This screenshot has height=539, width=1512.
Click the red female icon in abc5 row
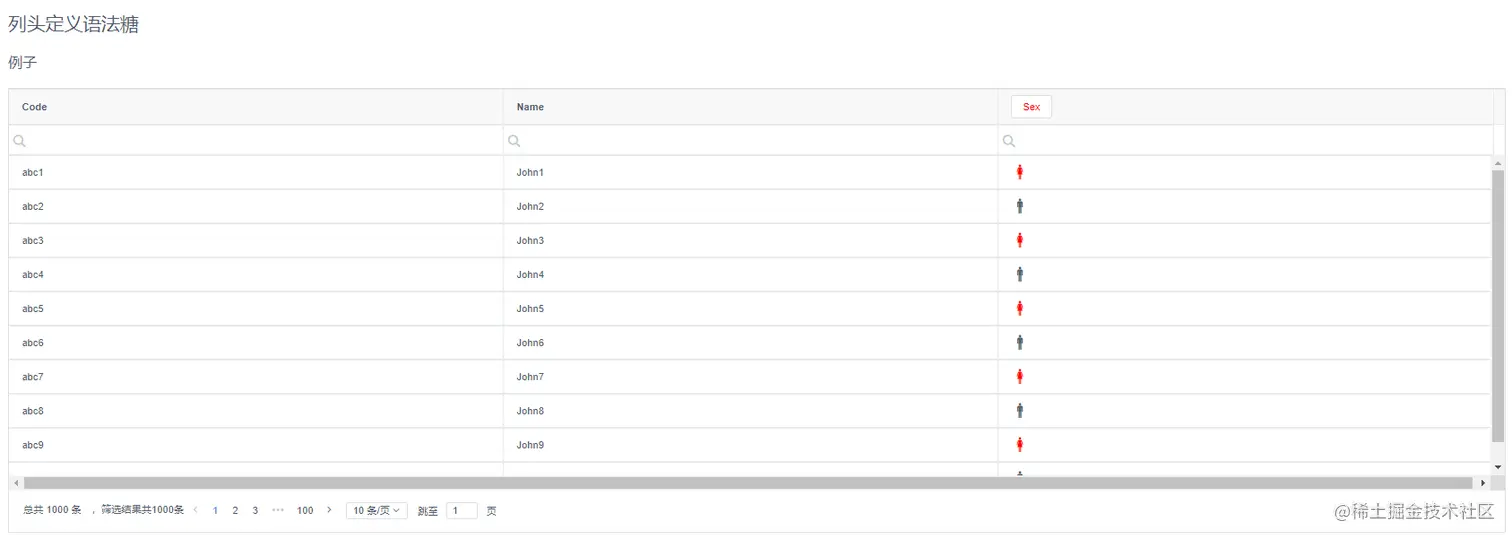pyautogui.click(x=1019, y=308)
